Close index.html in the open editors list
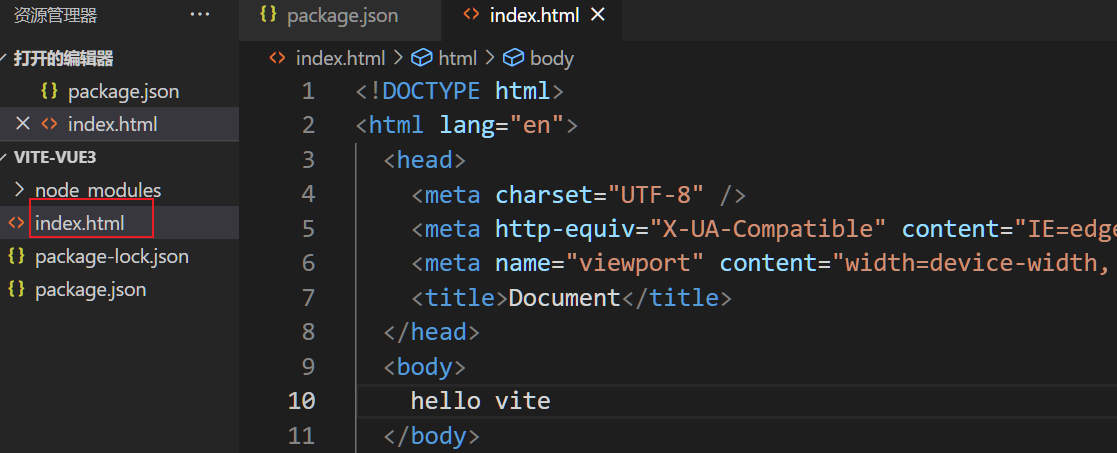 [x=22, y=124]
